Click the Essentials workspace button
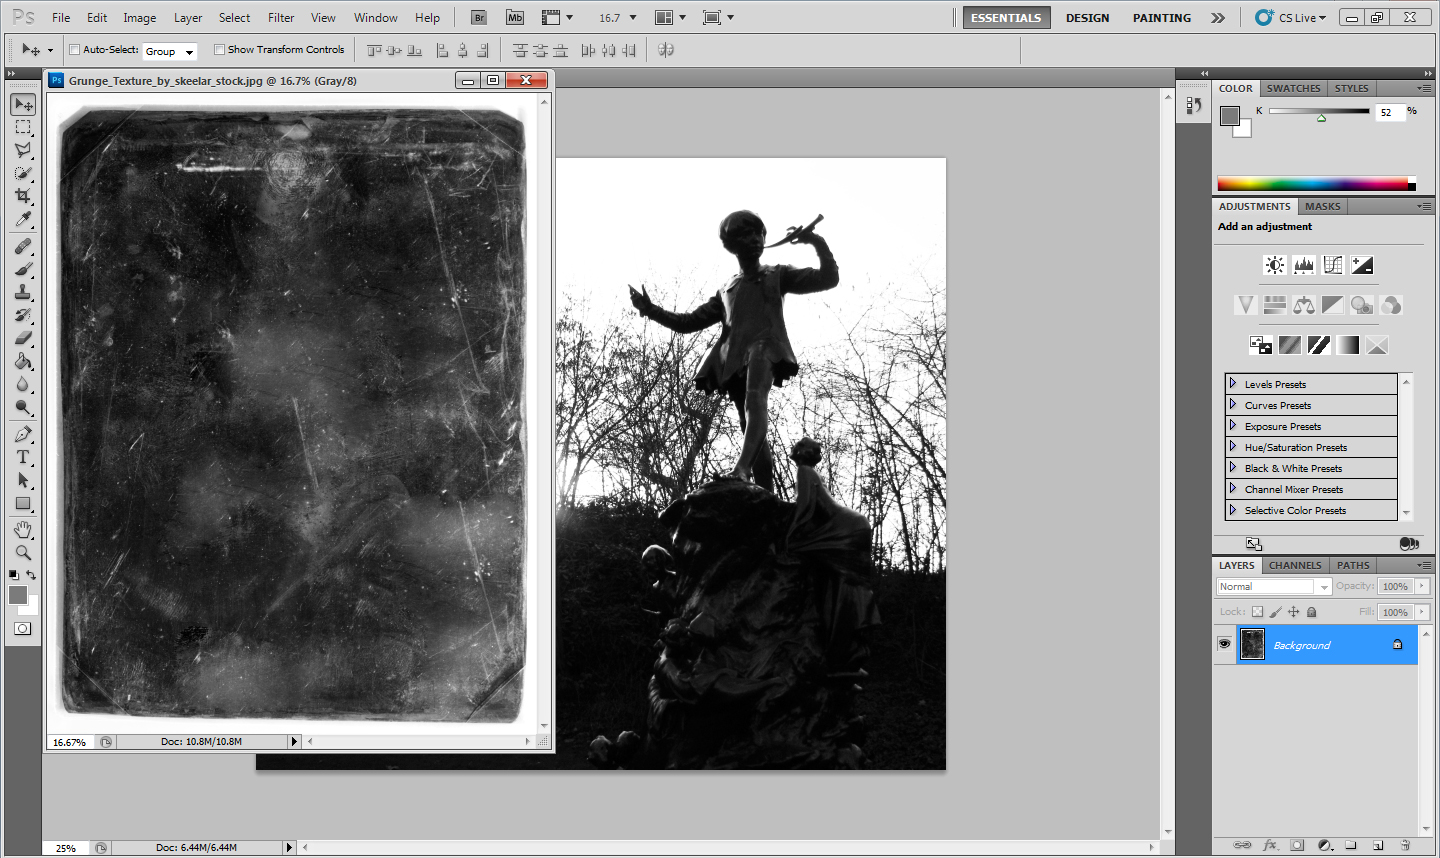 (x=1006, y=18)
